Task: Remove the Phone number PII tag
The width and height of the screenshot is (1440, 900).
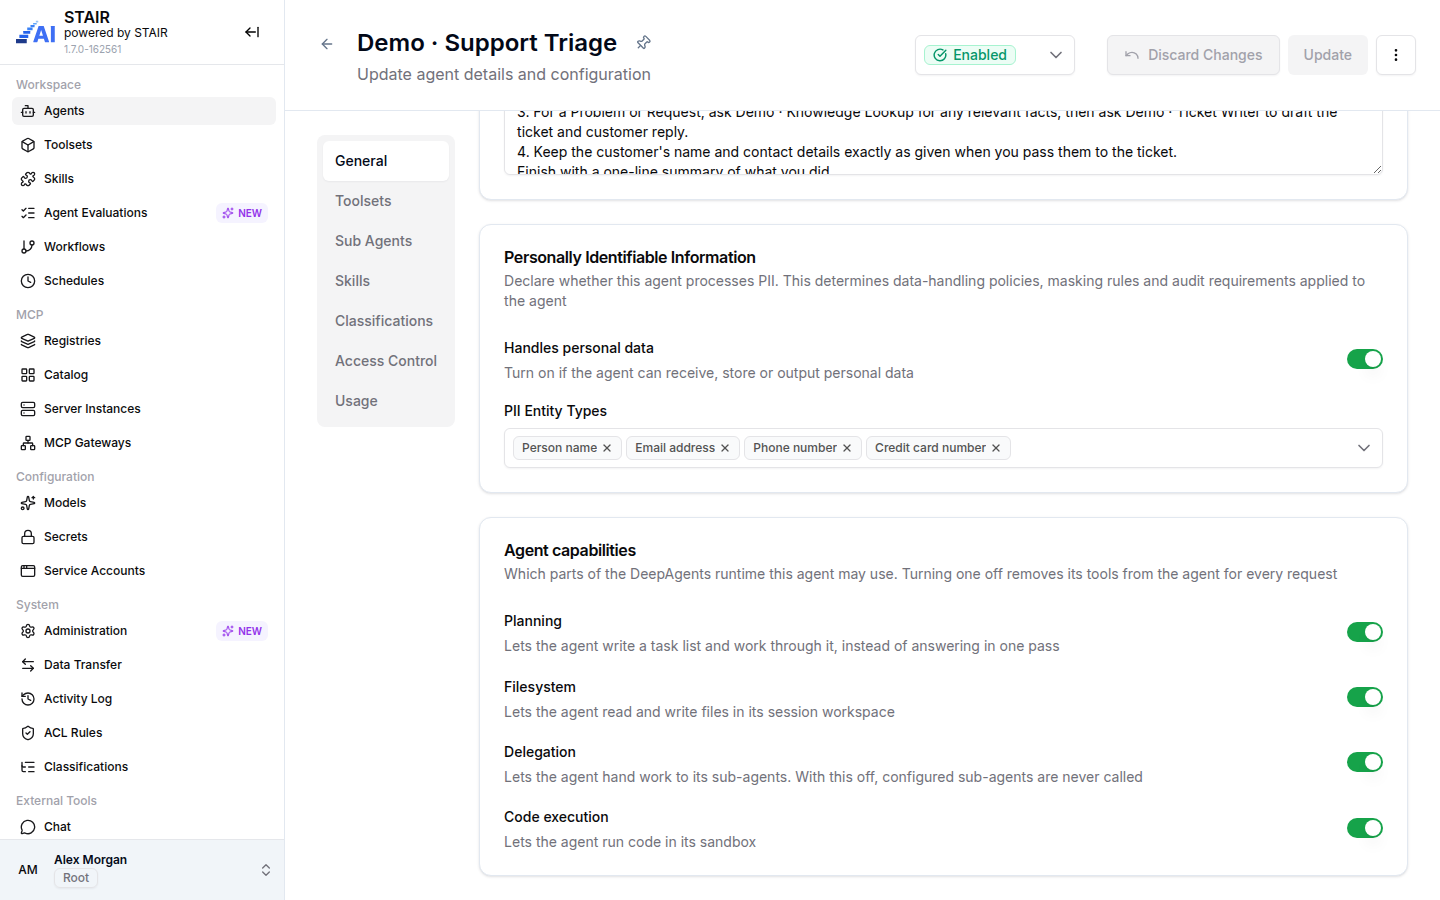Action: tap(847, 448)
